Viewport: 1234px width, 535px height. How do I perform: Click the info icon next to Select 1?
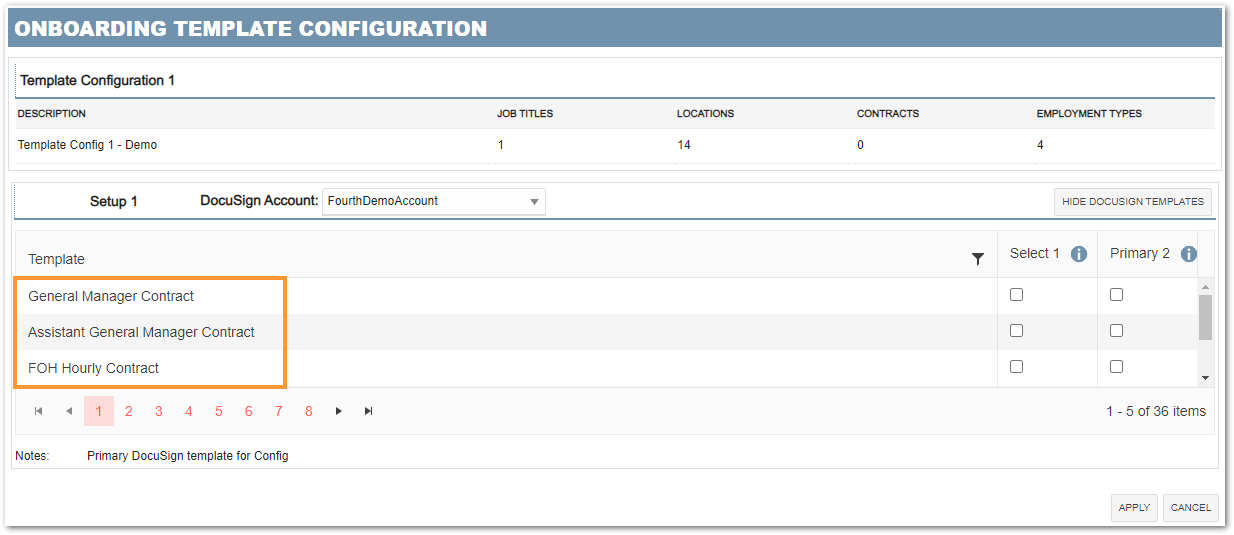1079,254
